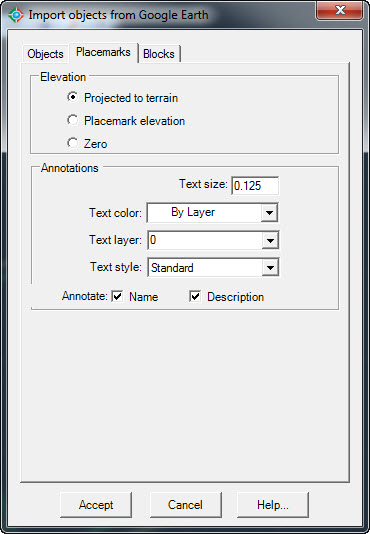Click the By Layer color swatch field
This screenshot has width=370, height=534.
tap(204, 213)
